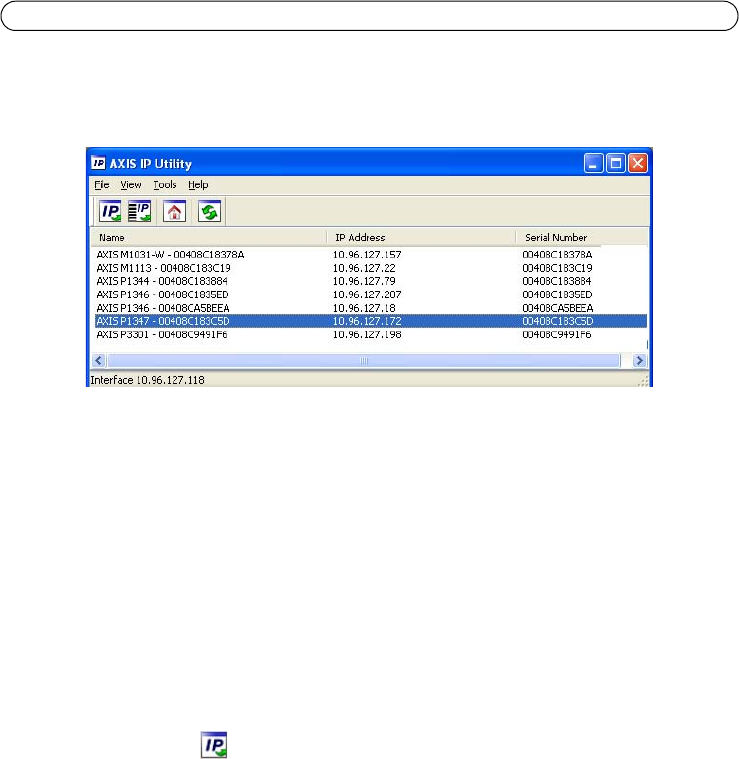739x759 pixels.
Task: Click serial number 00408CA5BEEA cell
Action: coord(558,308)
